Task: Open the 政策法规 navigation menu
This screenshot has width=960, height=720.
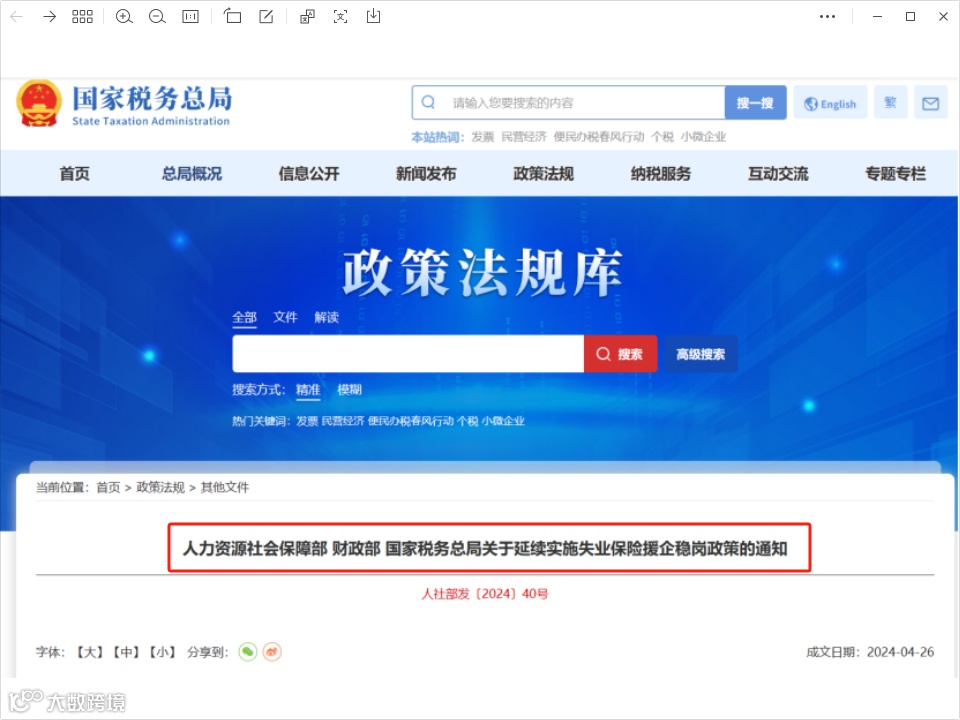Action: pos(544,174)
